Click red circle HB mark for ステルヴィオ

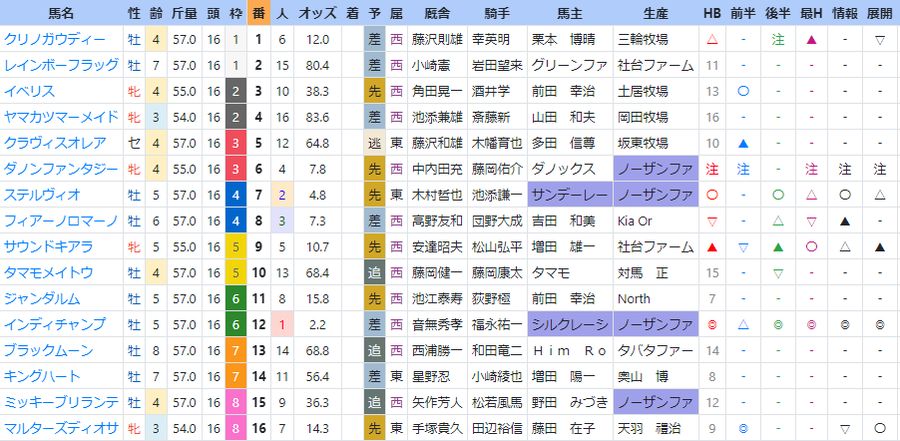712,195
